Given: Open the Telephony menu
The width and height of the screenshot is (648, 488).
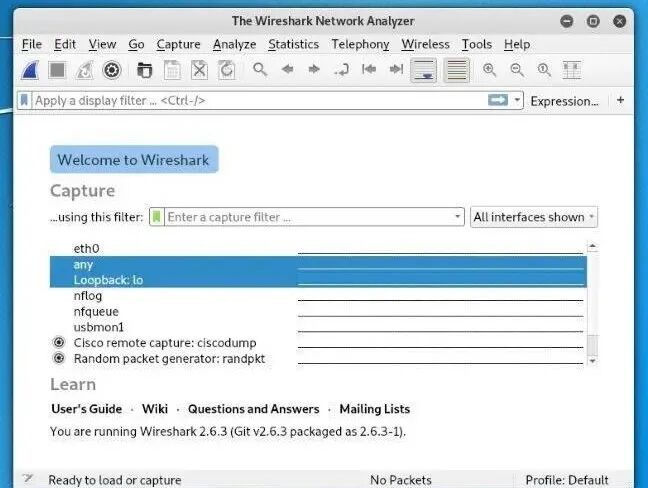Looking at the screenshot, I should coord(360,44).
